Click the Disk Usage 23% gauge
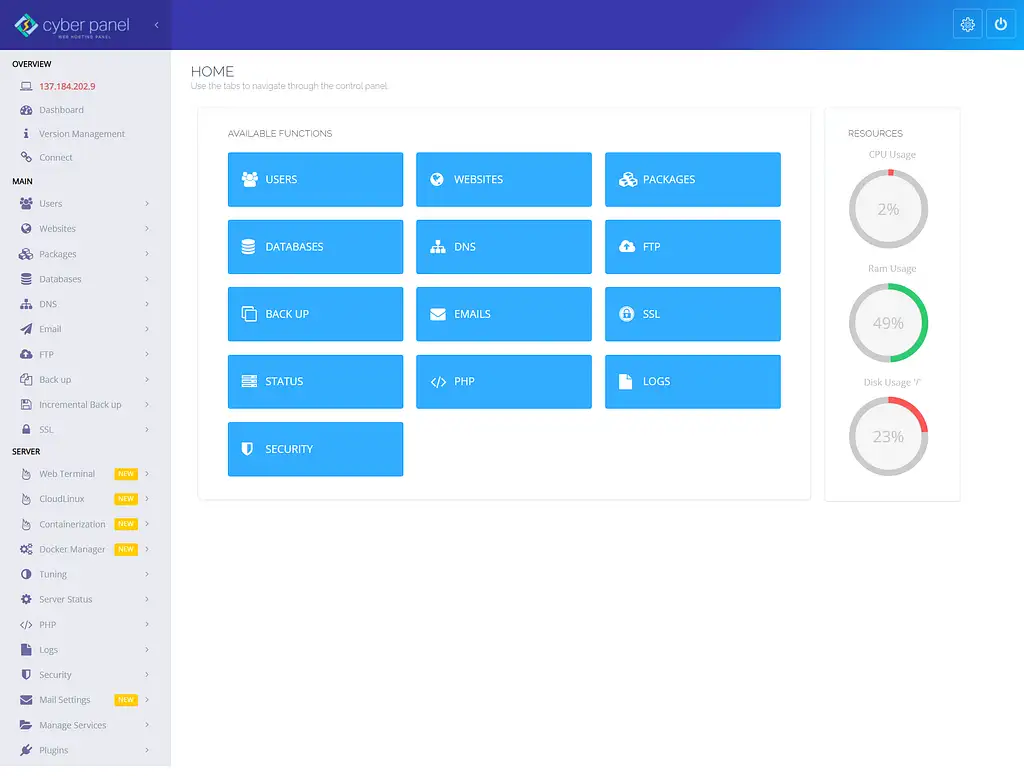The width and height of the screenshot is (1024, 776). click(x=888, y=436)
